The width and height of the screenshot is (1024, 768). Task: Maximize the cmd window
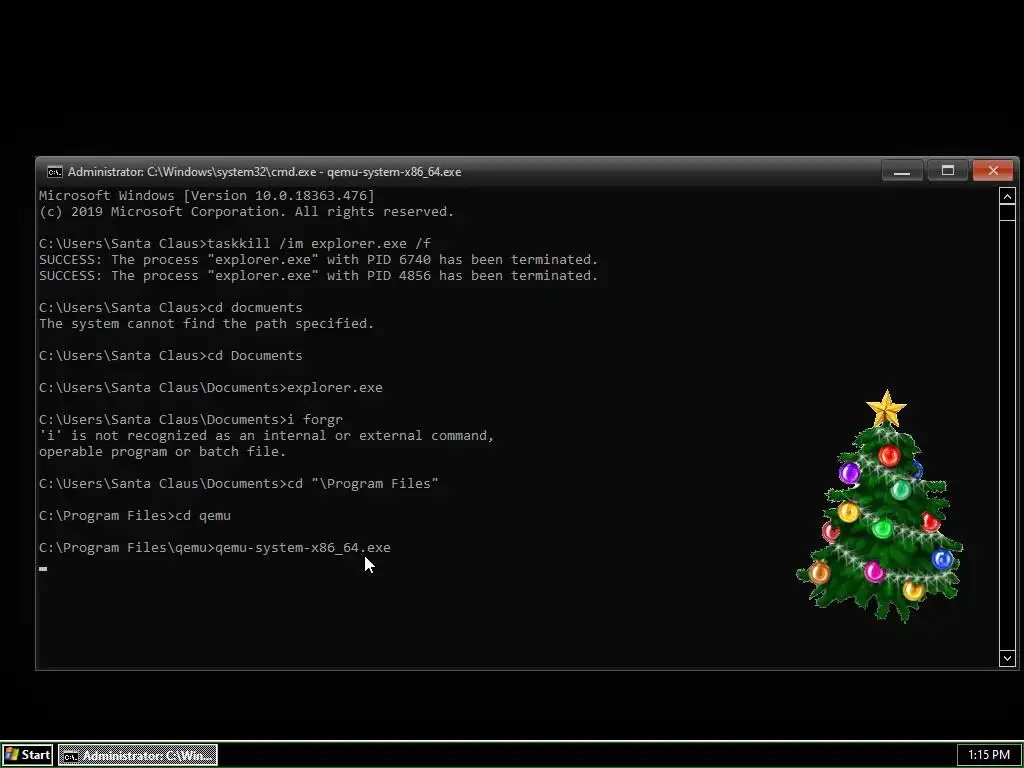click(948, 171)
